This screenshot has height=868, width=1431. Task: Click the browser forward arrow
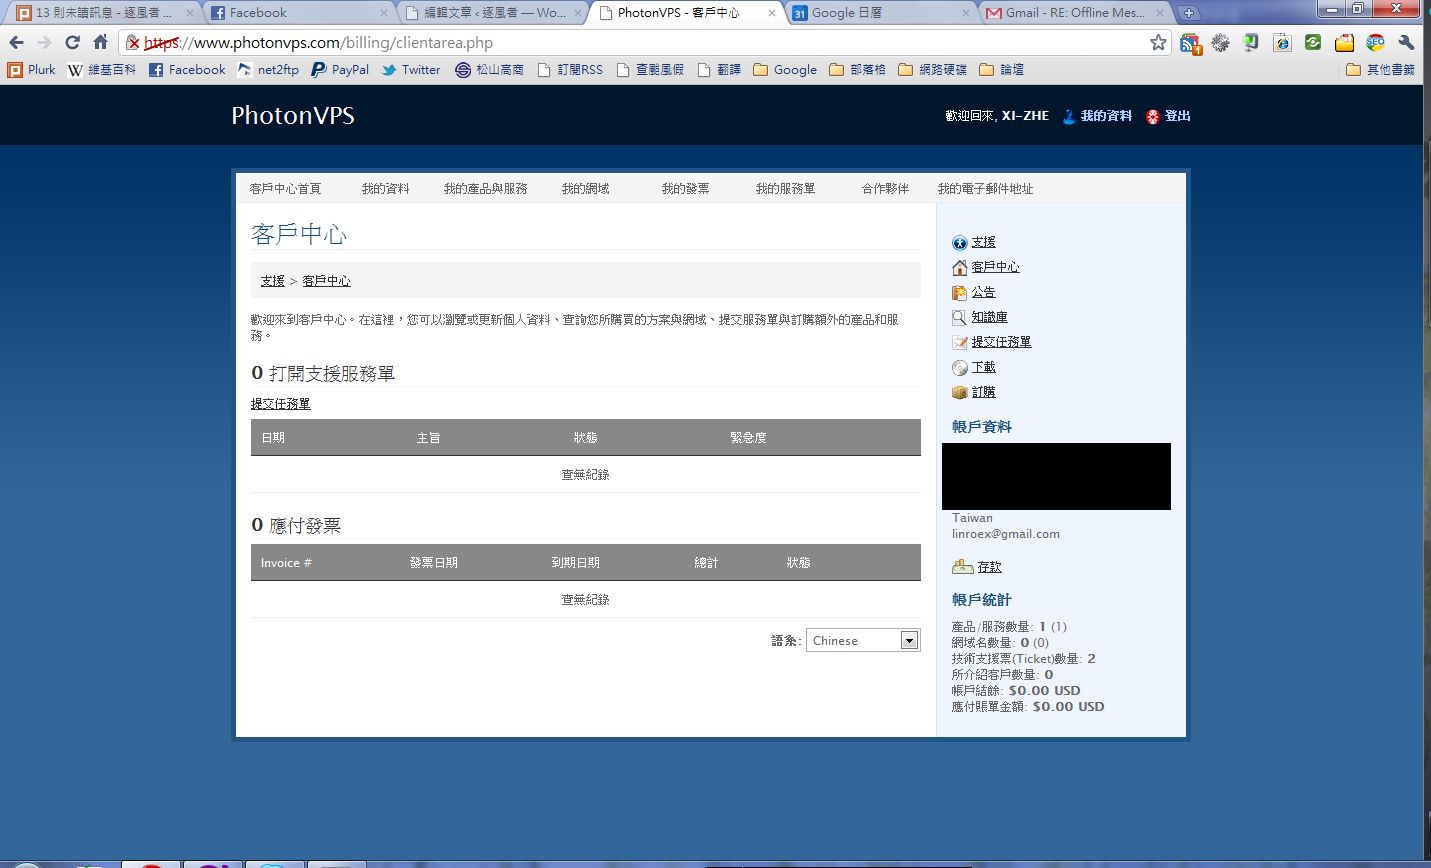[x=44, y=42]
